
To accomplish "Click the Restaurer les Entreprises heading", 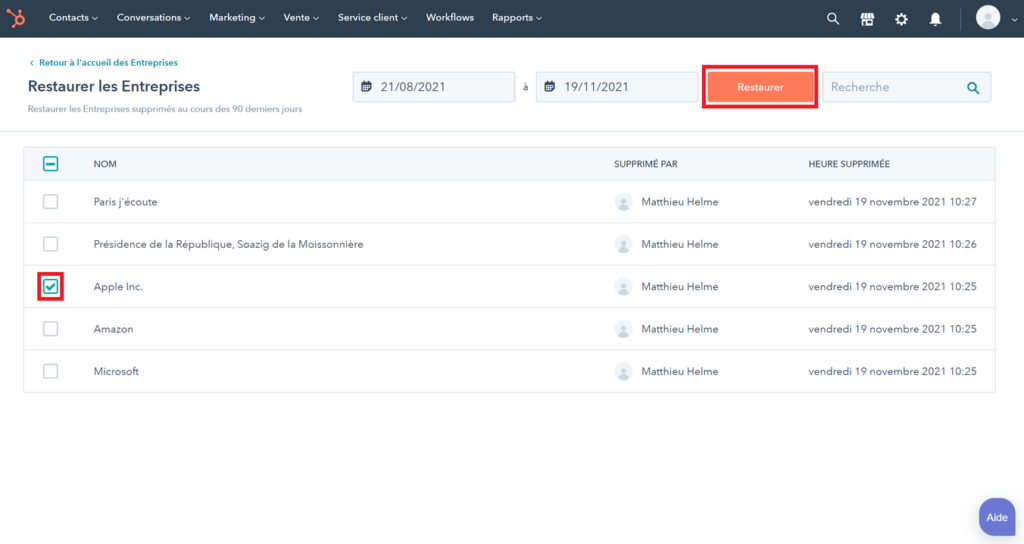I will click(x=114, y=86).
